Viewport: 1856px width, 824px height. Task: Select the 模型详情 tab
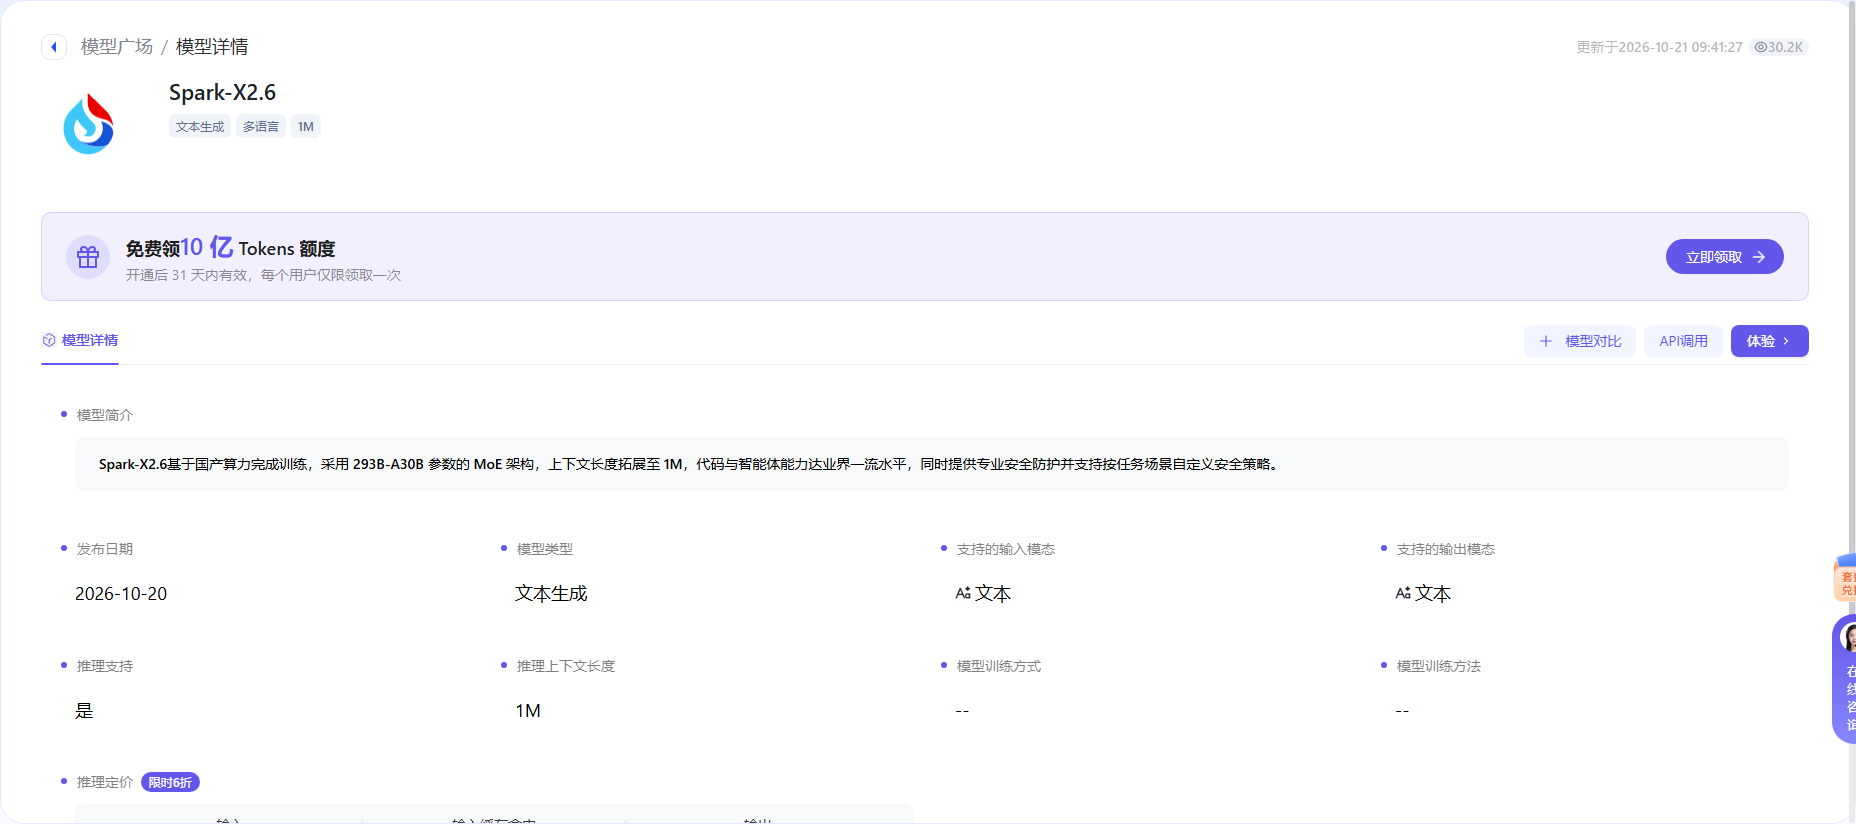click(x=80, y=341)
